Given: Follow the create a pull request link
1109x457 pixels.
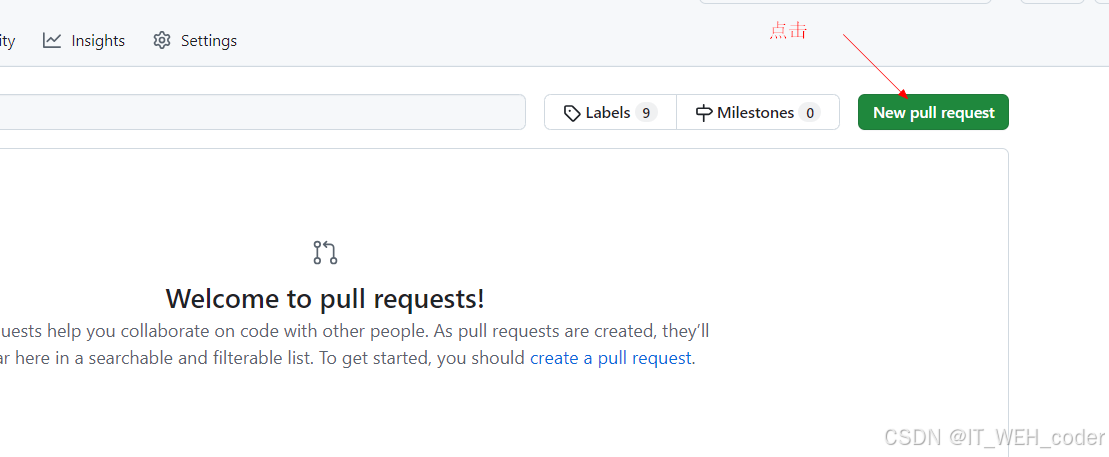Looking at the screenshot, I should [x=610, y=358].
